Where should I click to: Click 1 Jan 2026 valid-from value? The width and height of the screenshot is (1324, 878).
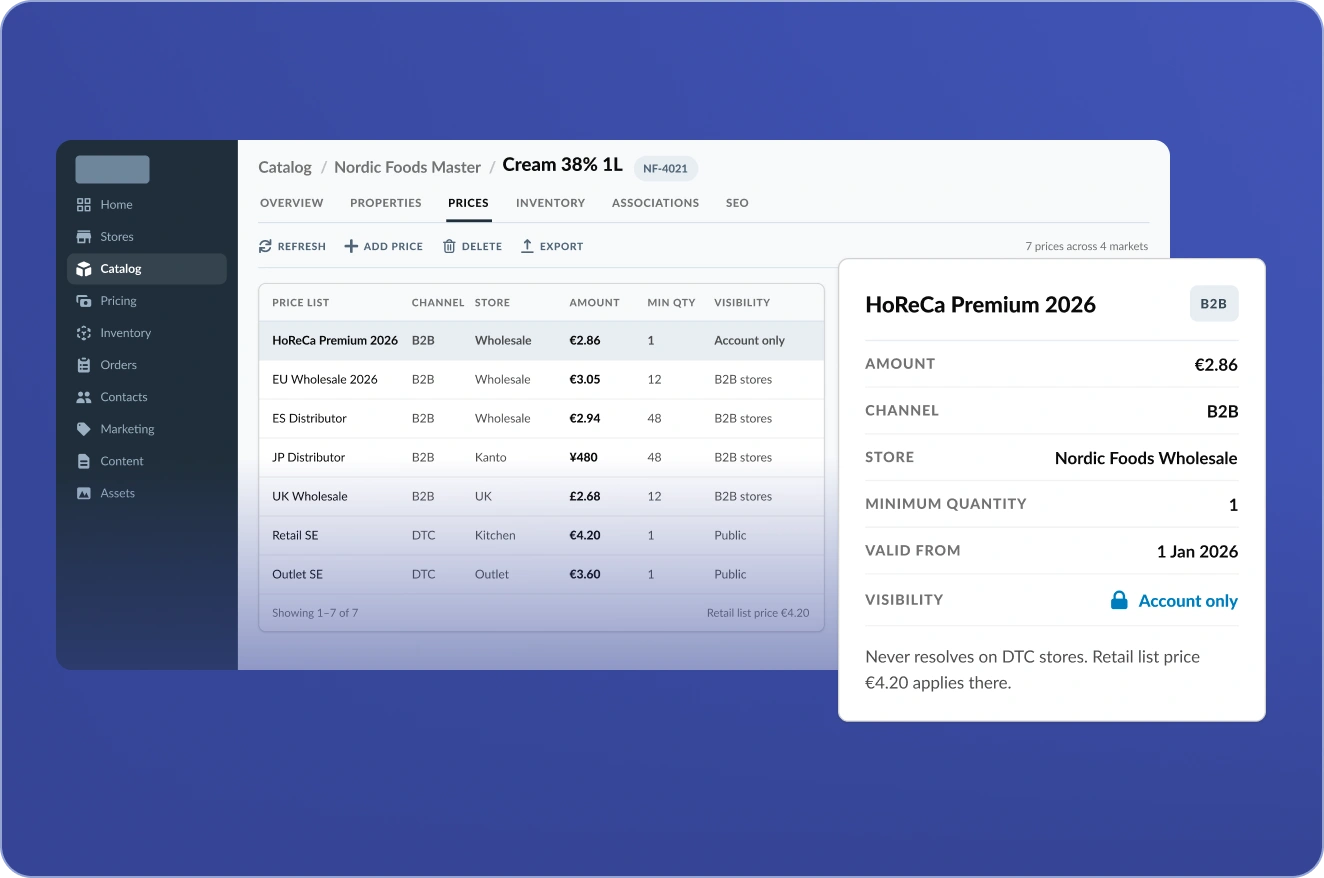(x=1197, y=551)
